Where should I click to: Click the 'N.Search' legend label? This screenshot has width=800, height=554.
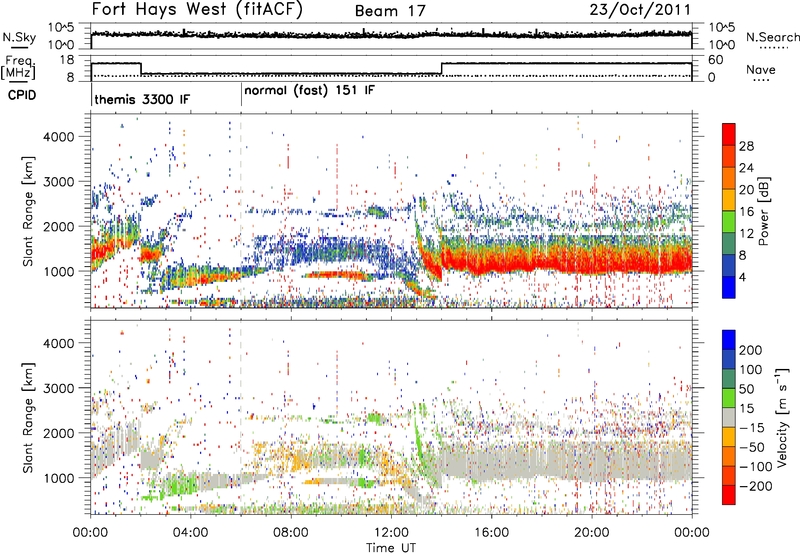click(772, 37)
